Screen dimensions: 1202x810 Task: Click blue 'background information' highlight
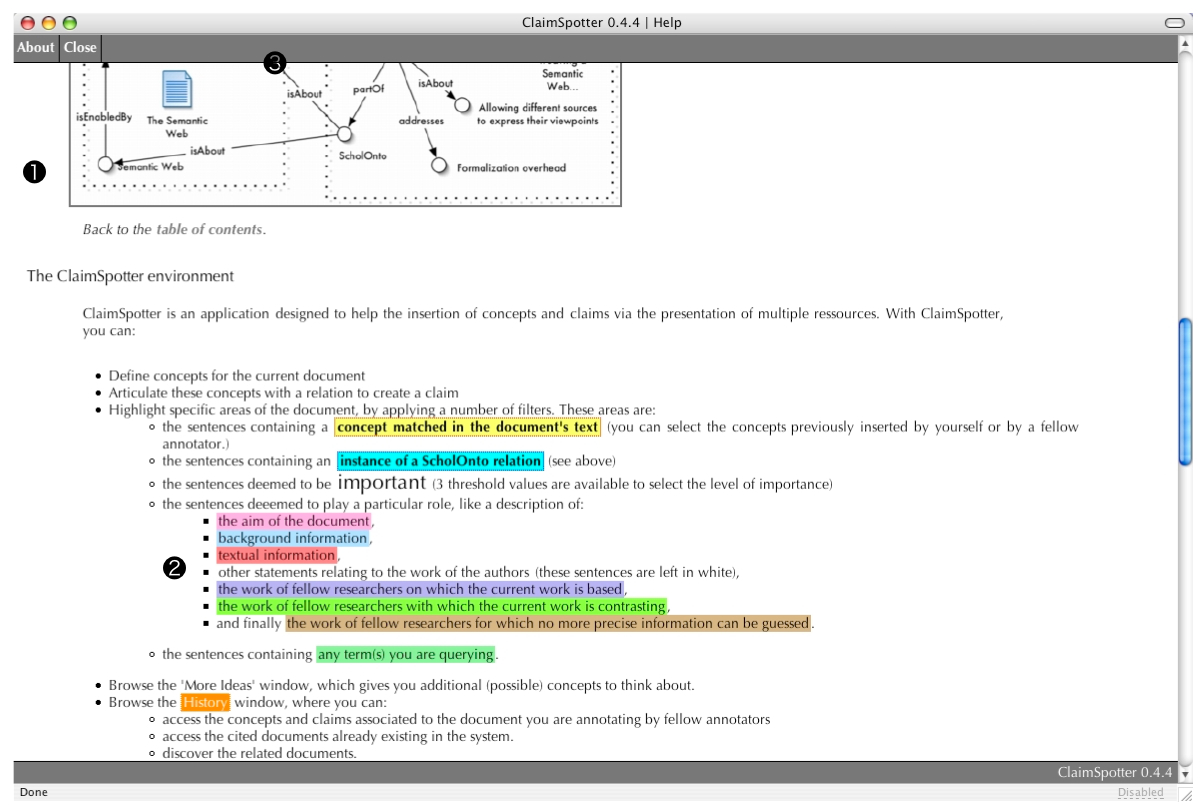(293, 538)
